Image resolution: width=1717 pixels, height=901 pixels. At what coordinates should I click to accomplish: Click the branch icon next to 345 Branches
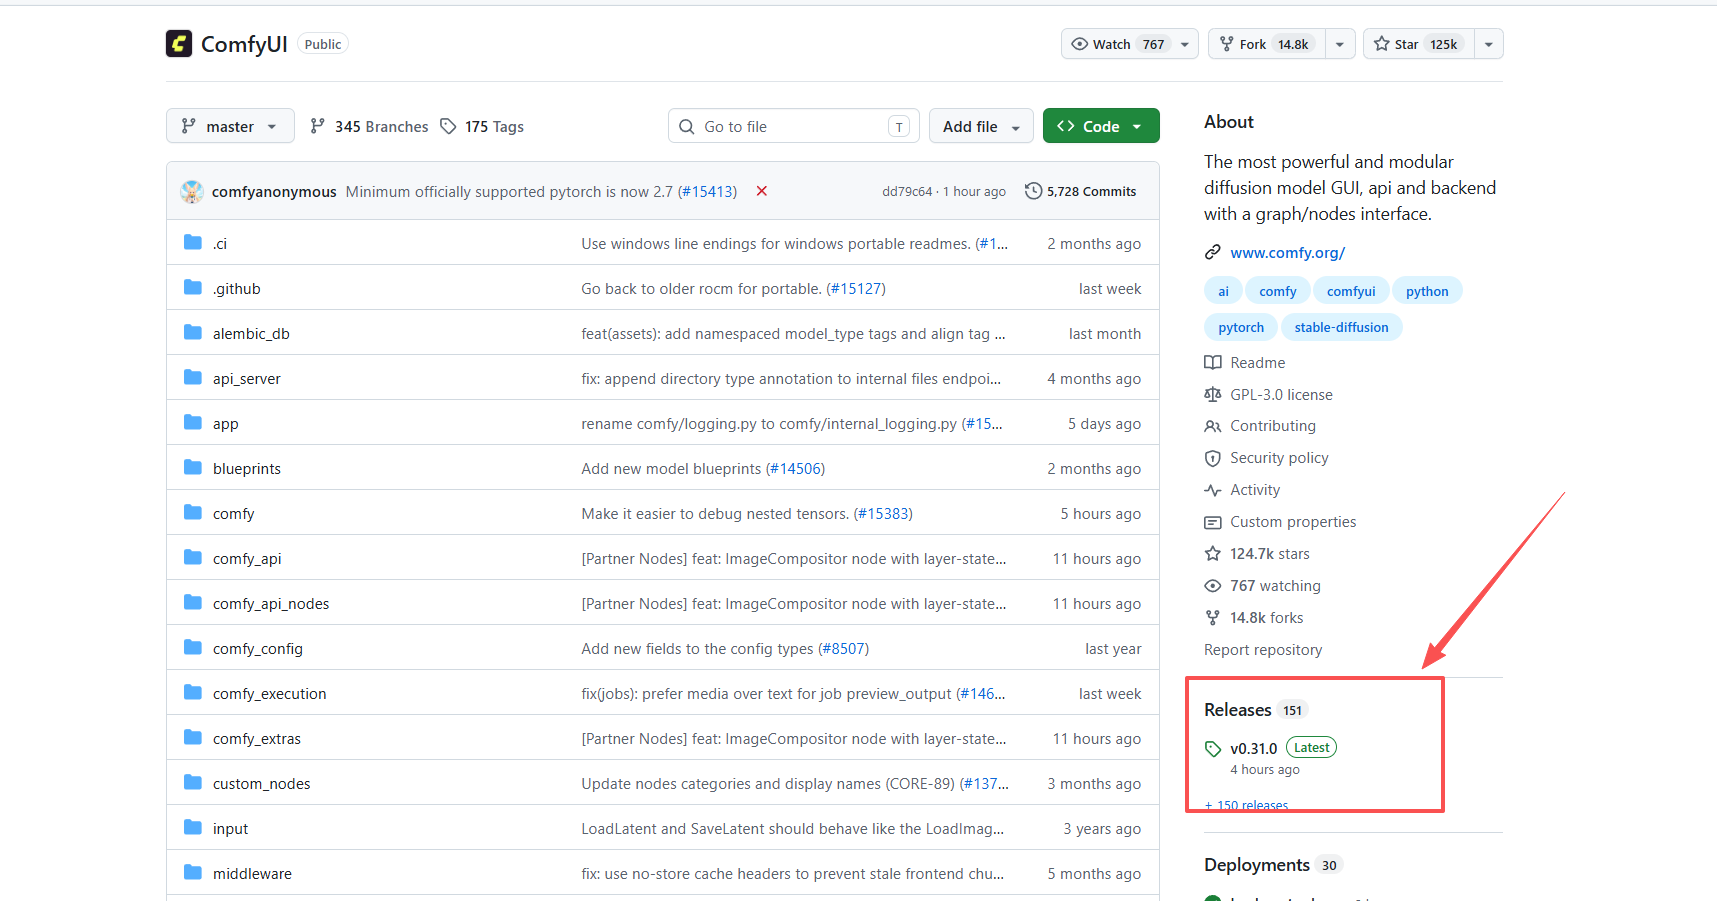318,126
